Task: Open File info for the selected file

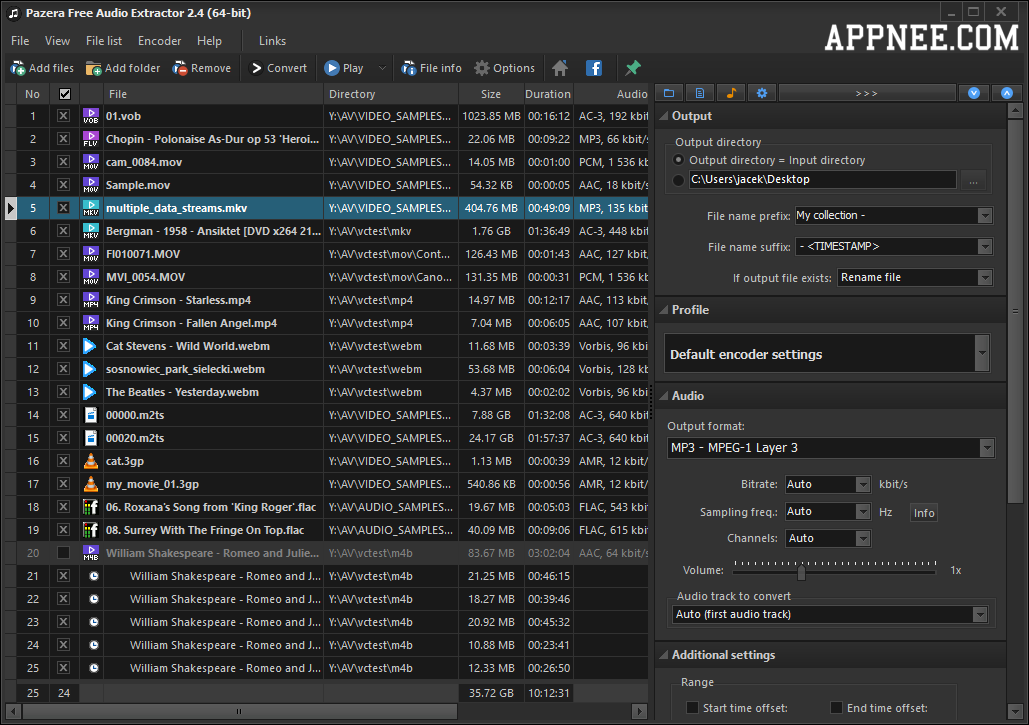Action: [432, 68]
